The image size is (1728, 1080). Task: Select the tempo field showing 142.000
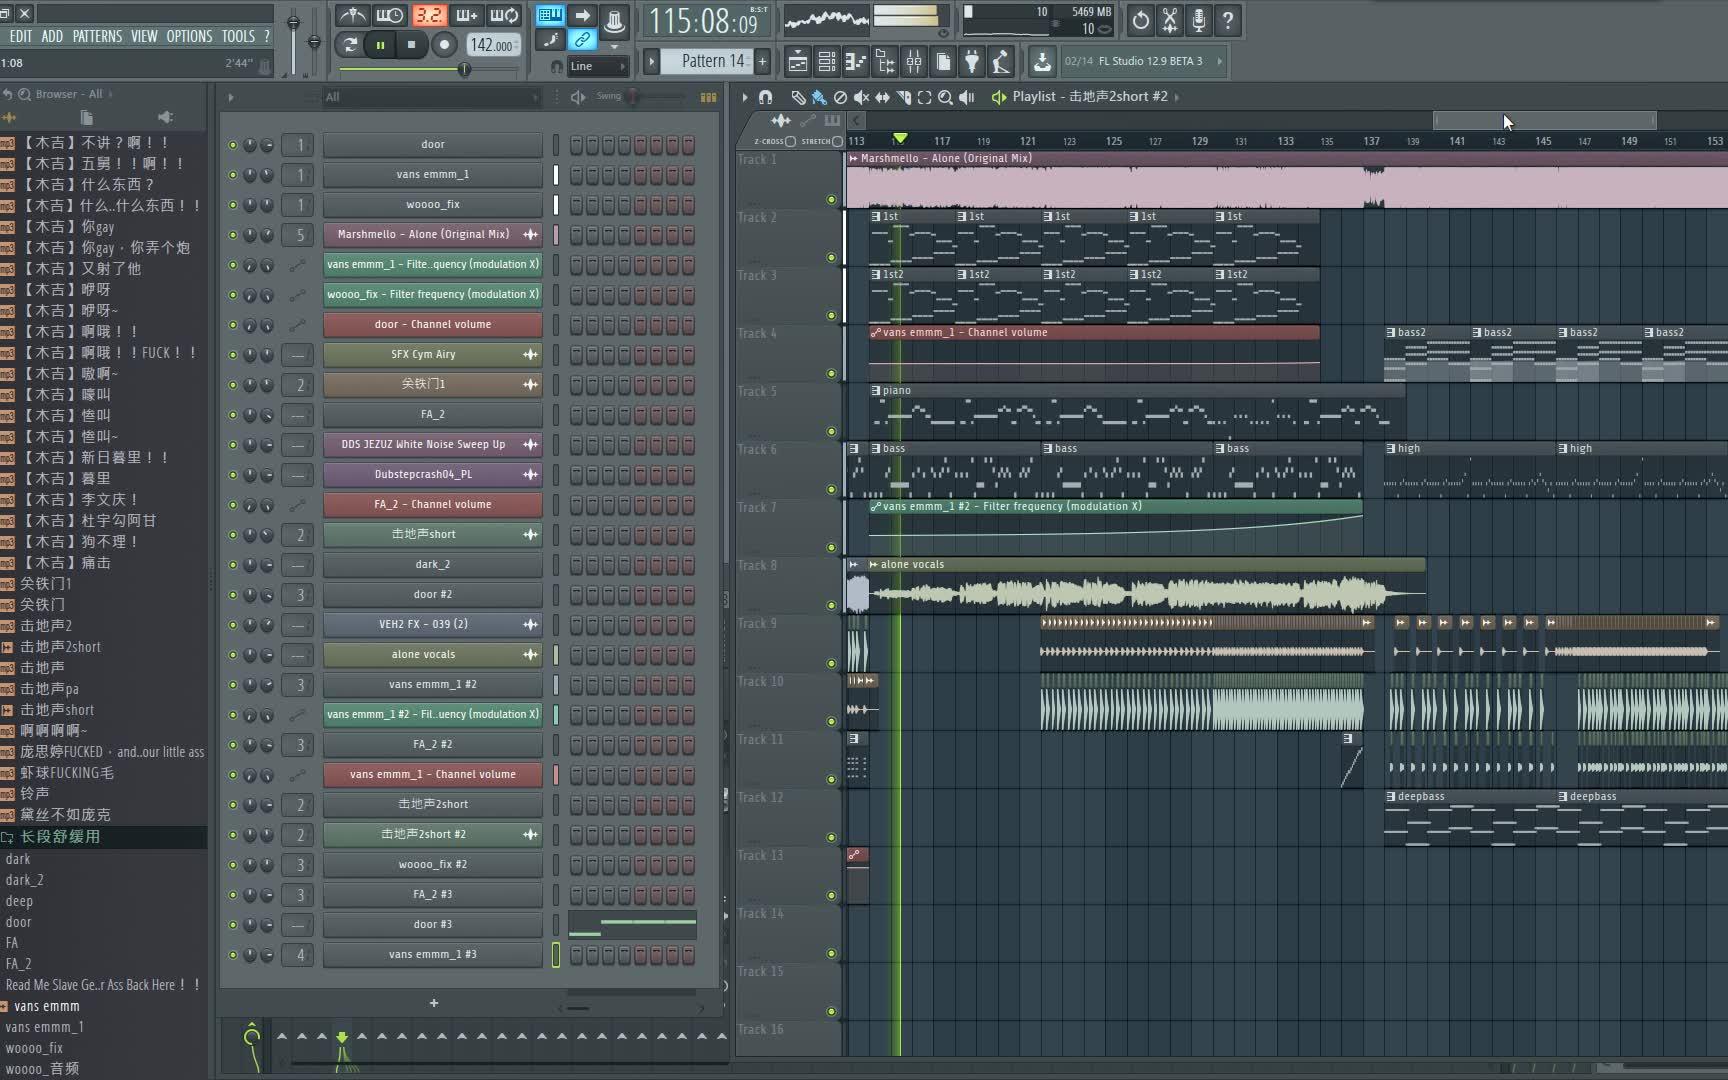[492, 45]
